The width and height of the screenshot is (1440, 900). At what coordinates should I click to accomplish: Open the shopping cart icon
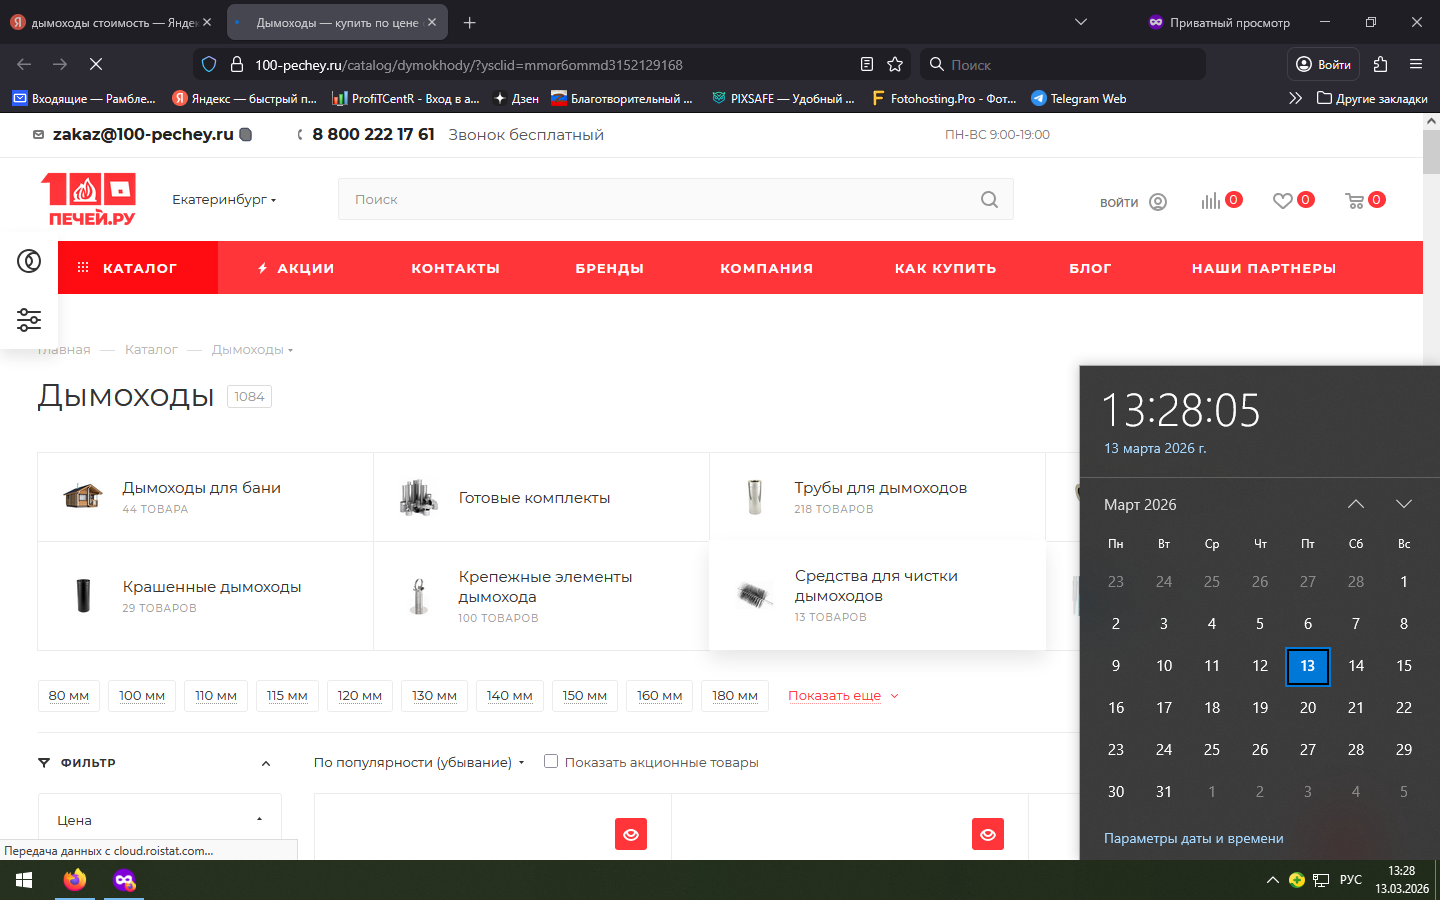(x=1355, y=201)
